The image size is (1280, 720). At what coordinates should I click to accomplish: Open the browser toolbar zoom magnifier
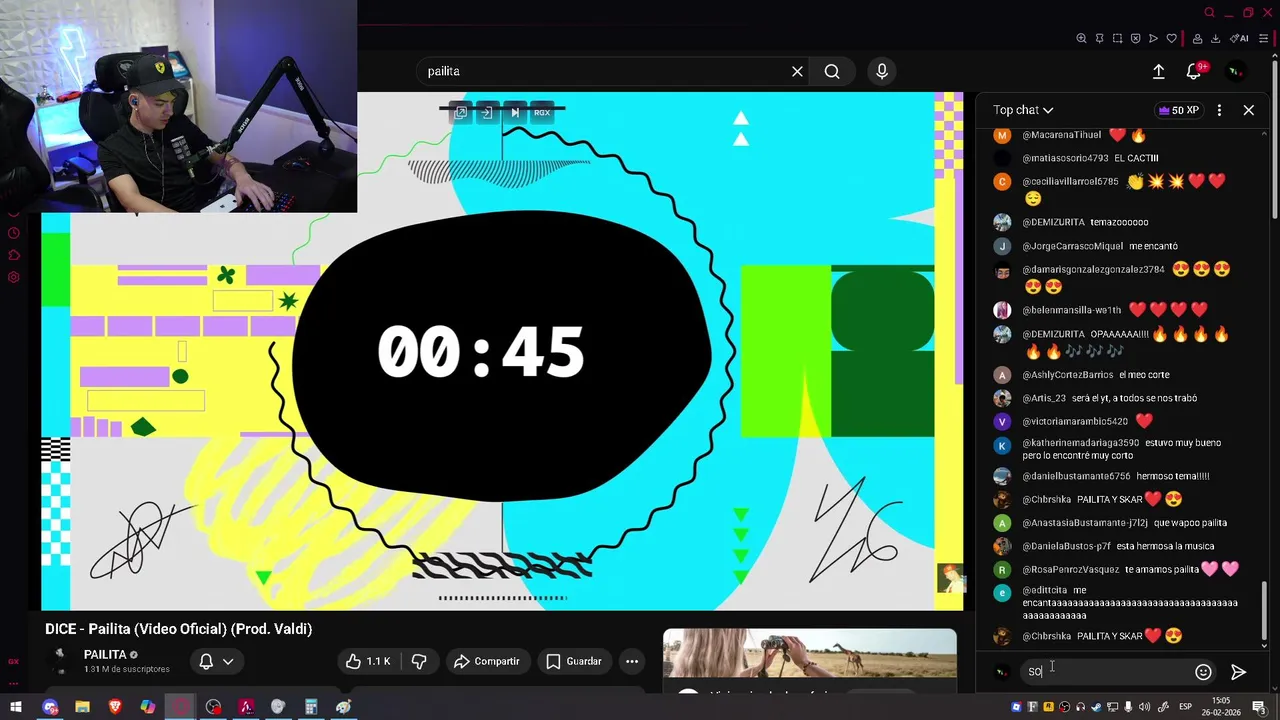tap(1081, 39)
